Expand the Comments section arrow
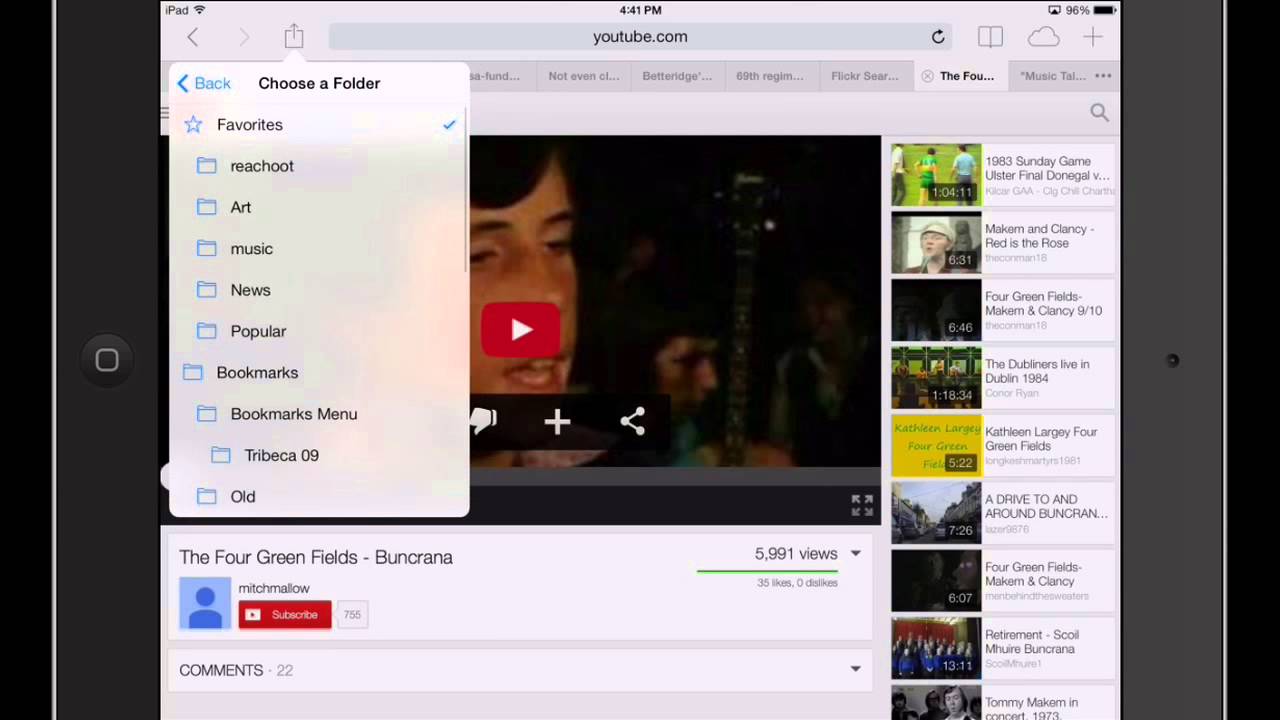Image resolution: width=1280 pixels, height=720 pixels. [855, 669]
